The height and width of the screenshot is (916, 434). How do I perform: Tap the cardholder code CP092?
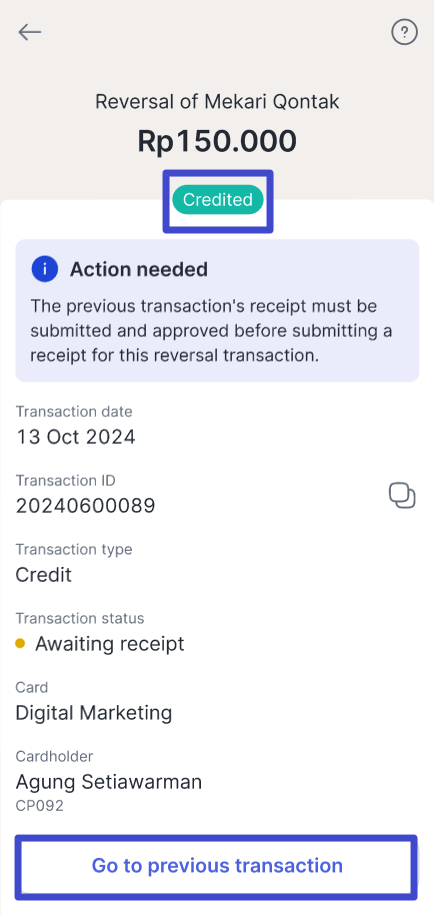[x=39, y=806]
